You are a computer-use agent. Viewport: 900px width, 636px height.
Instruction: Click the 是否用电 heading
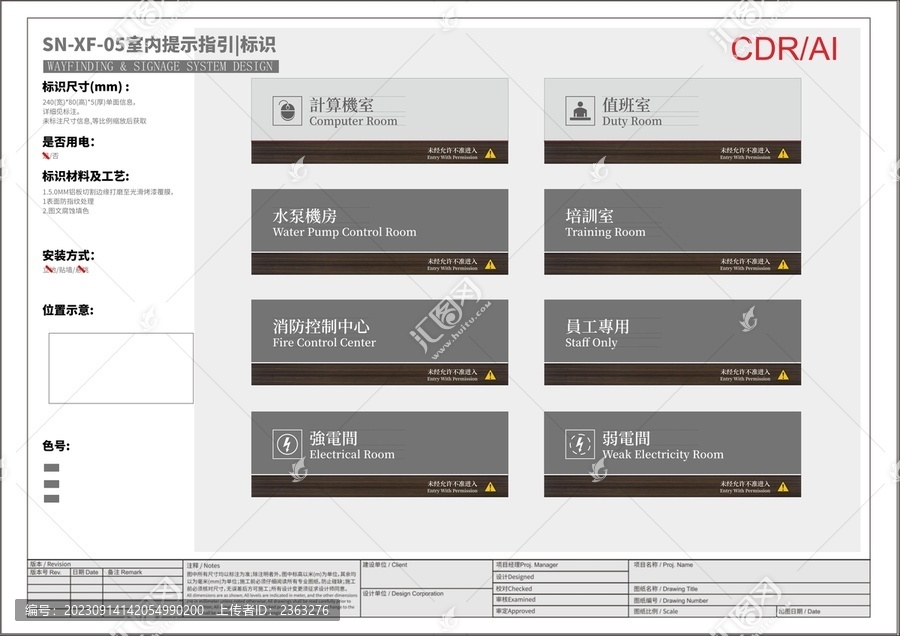[68, 142]
